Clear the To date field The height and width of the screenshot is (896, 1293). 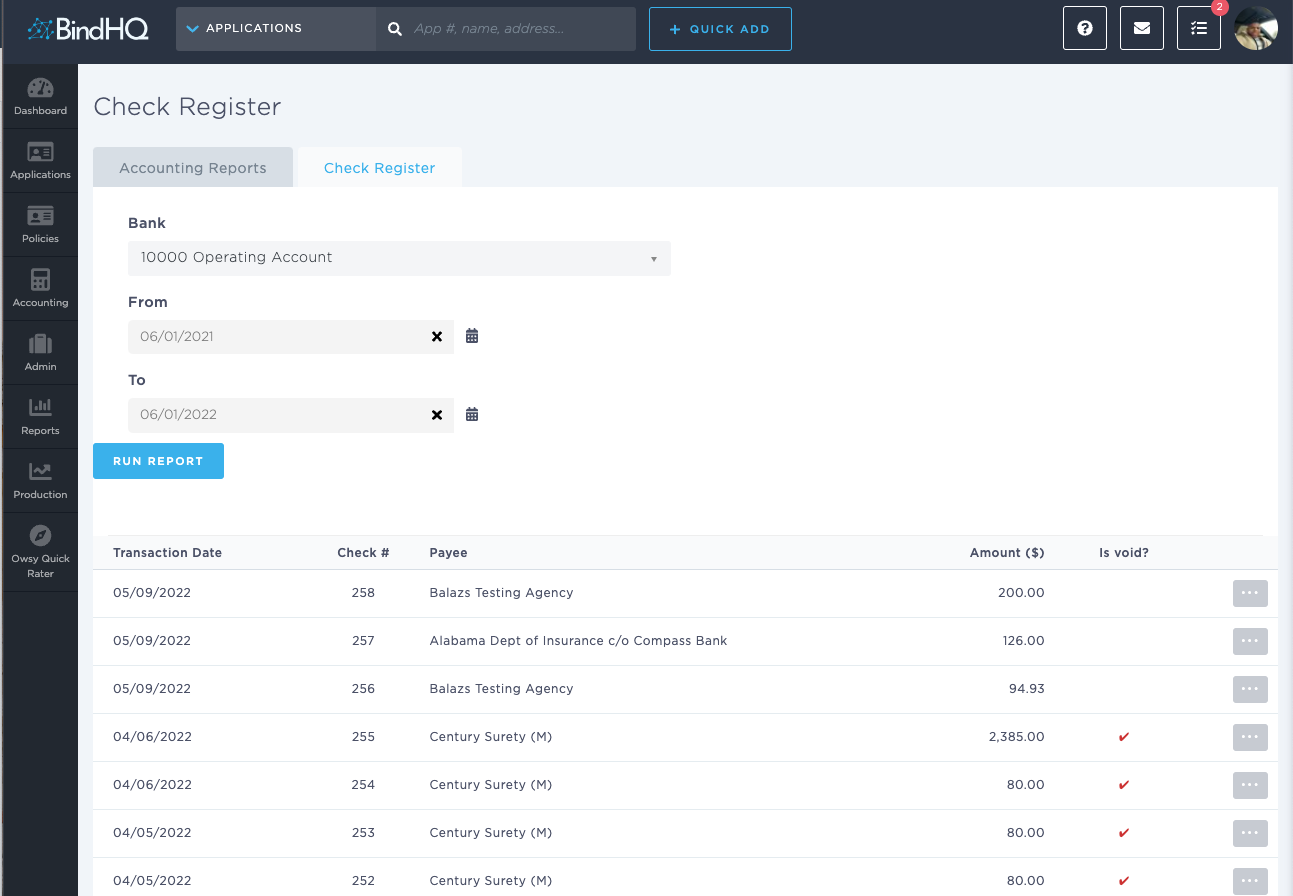[437, 415]
